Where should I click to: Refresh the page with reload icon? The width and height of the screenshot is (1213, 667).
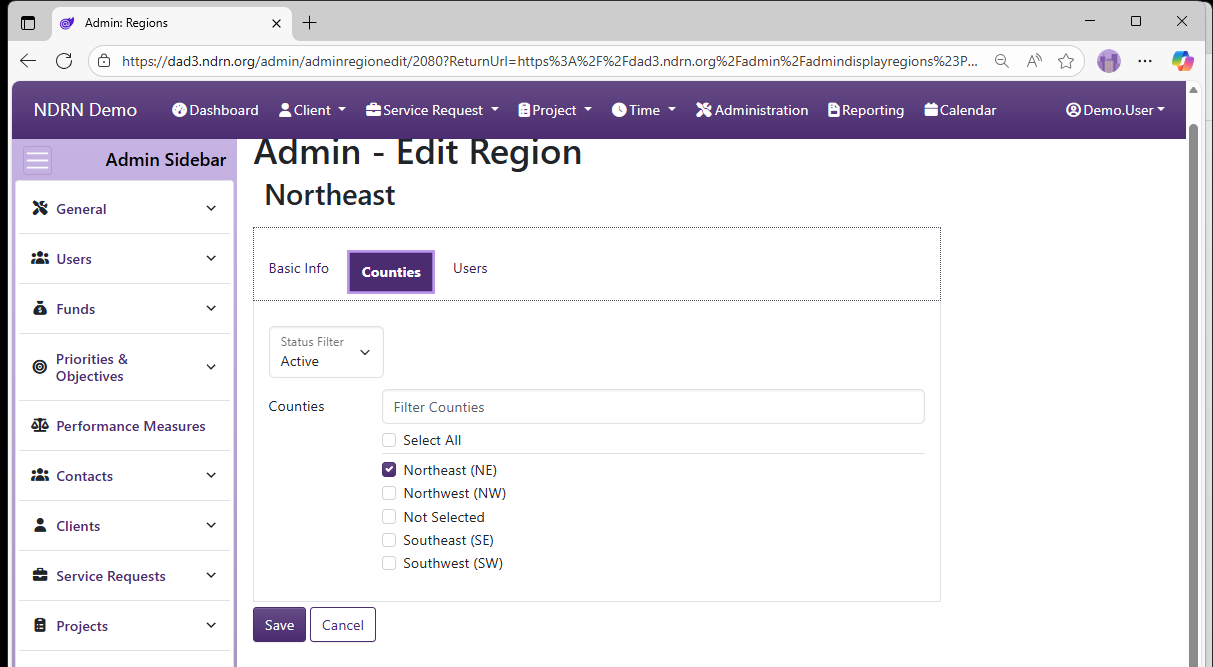pyautogui.click(x=64, y=61)
